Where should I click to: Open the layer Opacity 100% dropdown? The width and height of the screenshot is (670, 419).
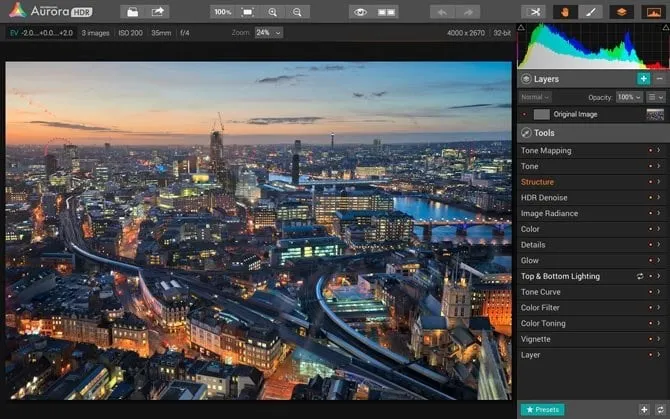629,97
